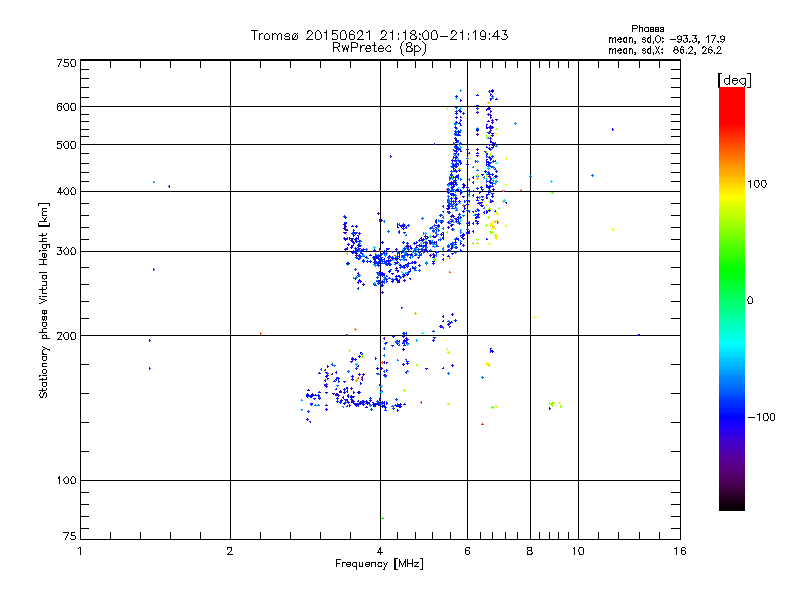Click the '[deg]' colorbar unit label

734,80
